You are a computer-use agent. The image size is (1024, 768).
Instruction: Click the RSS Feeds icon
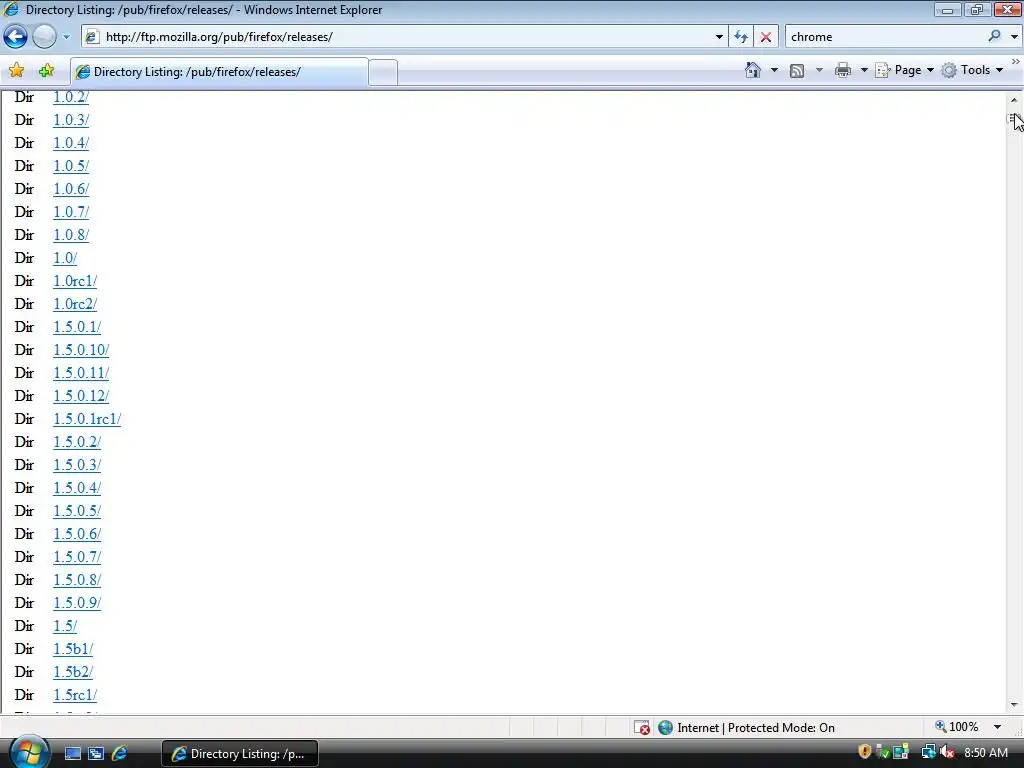click(x=797, y=71)
